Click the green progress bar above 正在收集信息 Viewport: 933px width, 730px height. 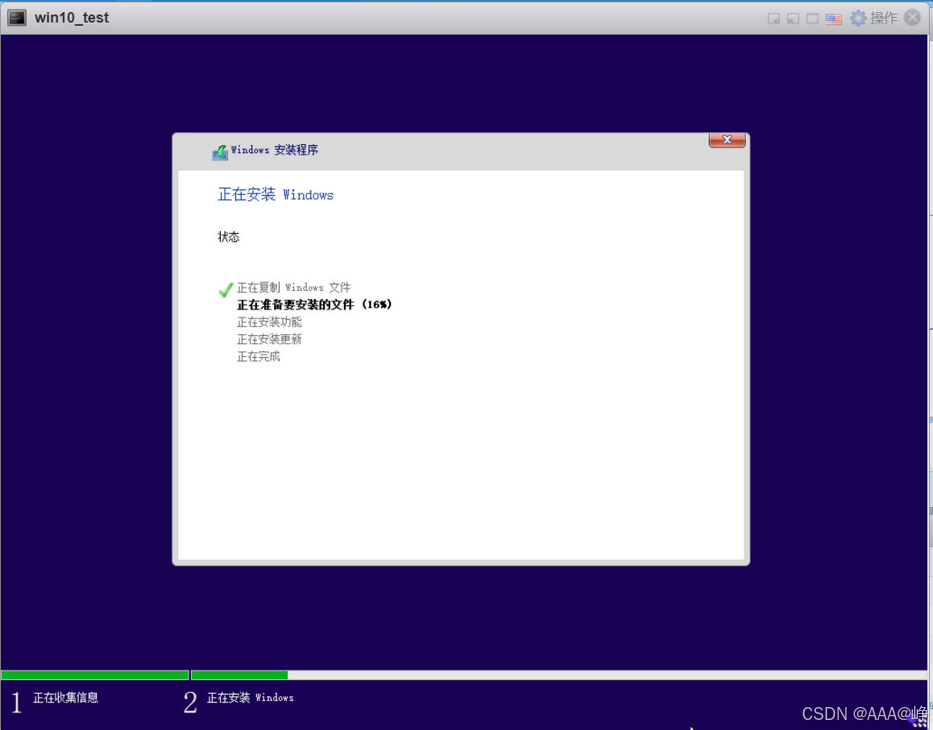[95, 675]
